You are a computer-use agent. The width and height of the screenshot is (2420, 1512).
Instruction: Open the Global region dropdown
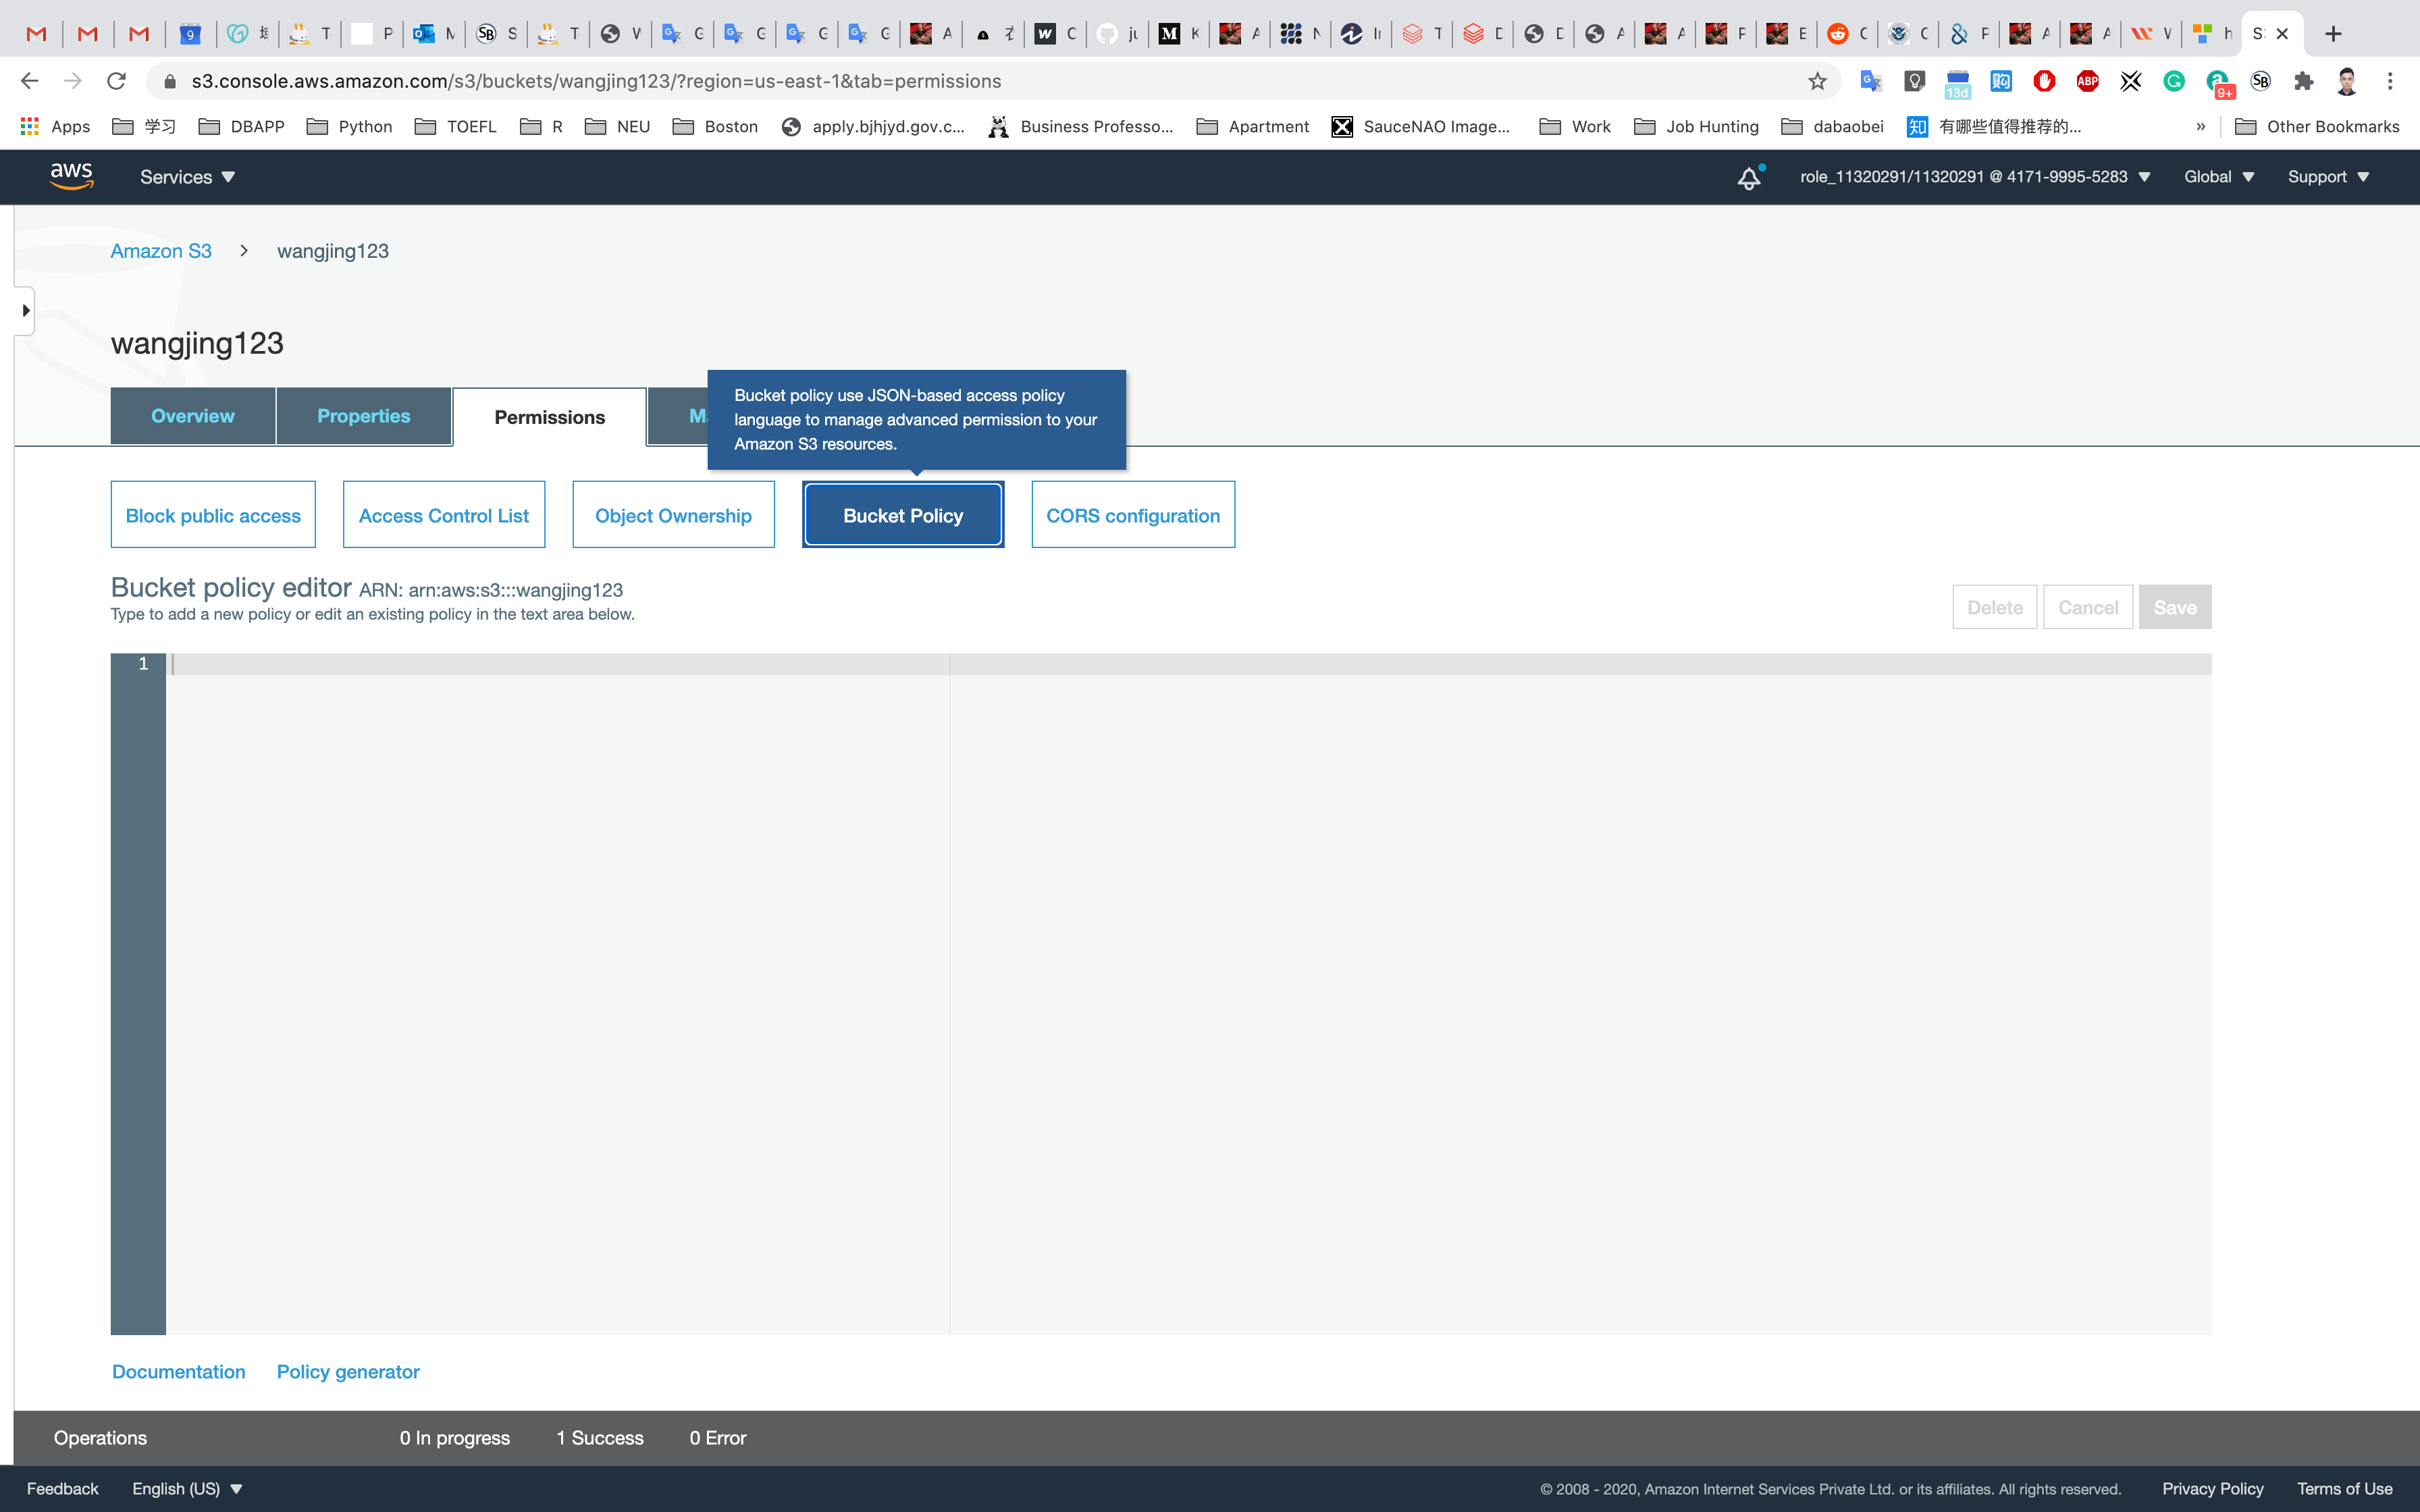2218,177
